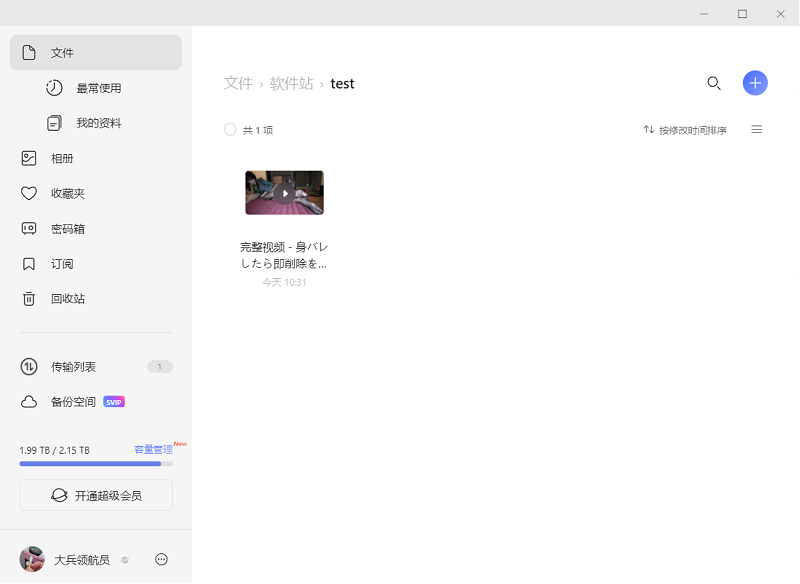Screen dimensions: 800x584
Task: Open 容量管理 storage management
Action: (154, 449)
